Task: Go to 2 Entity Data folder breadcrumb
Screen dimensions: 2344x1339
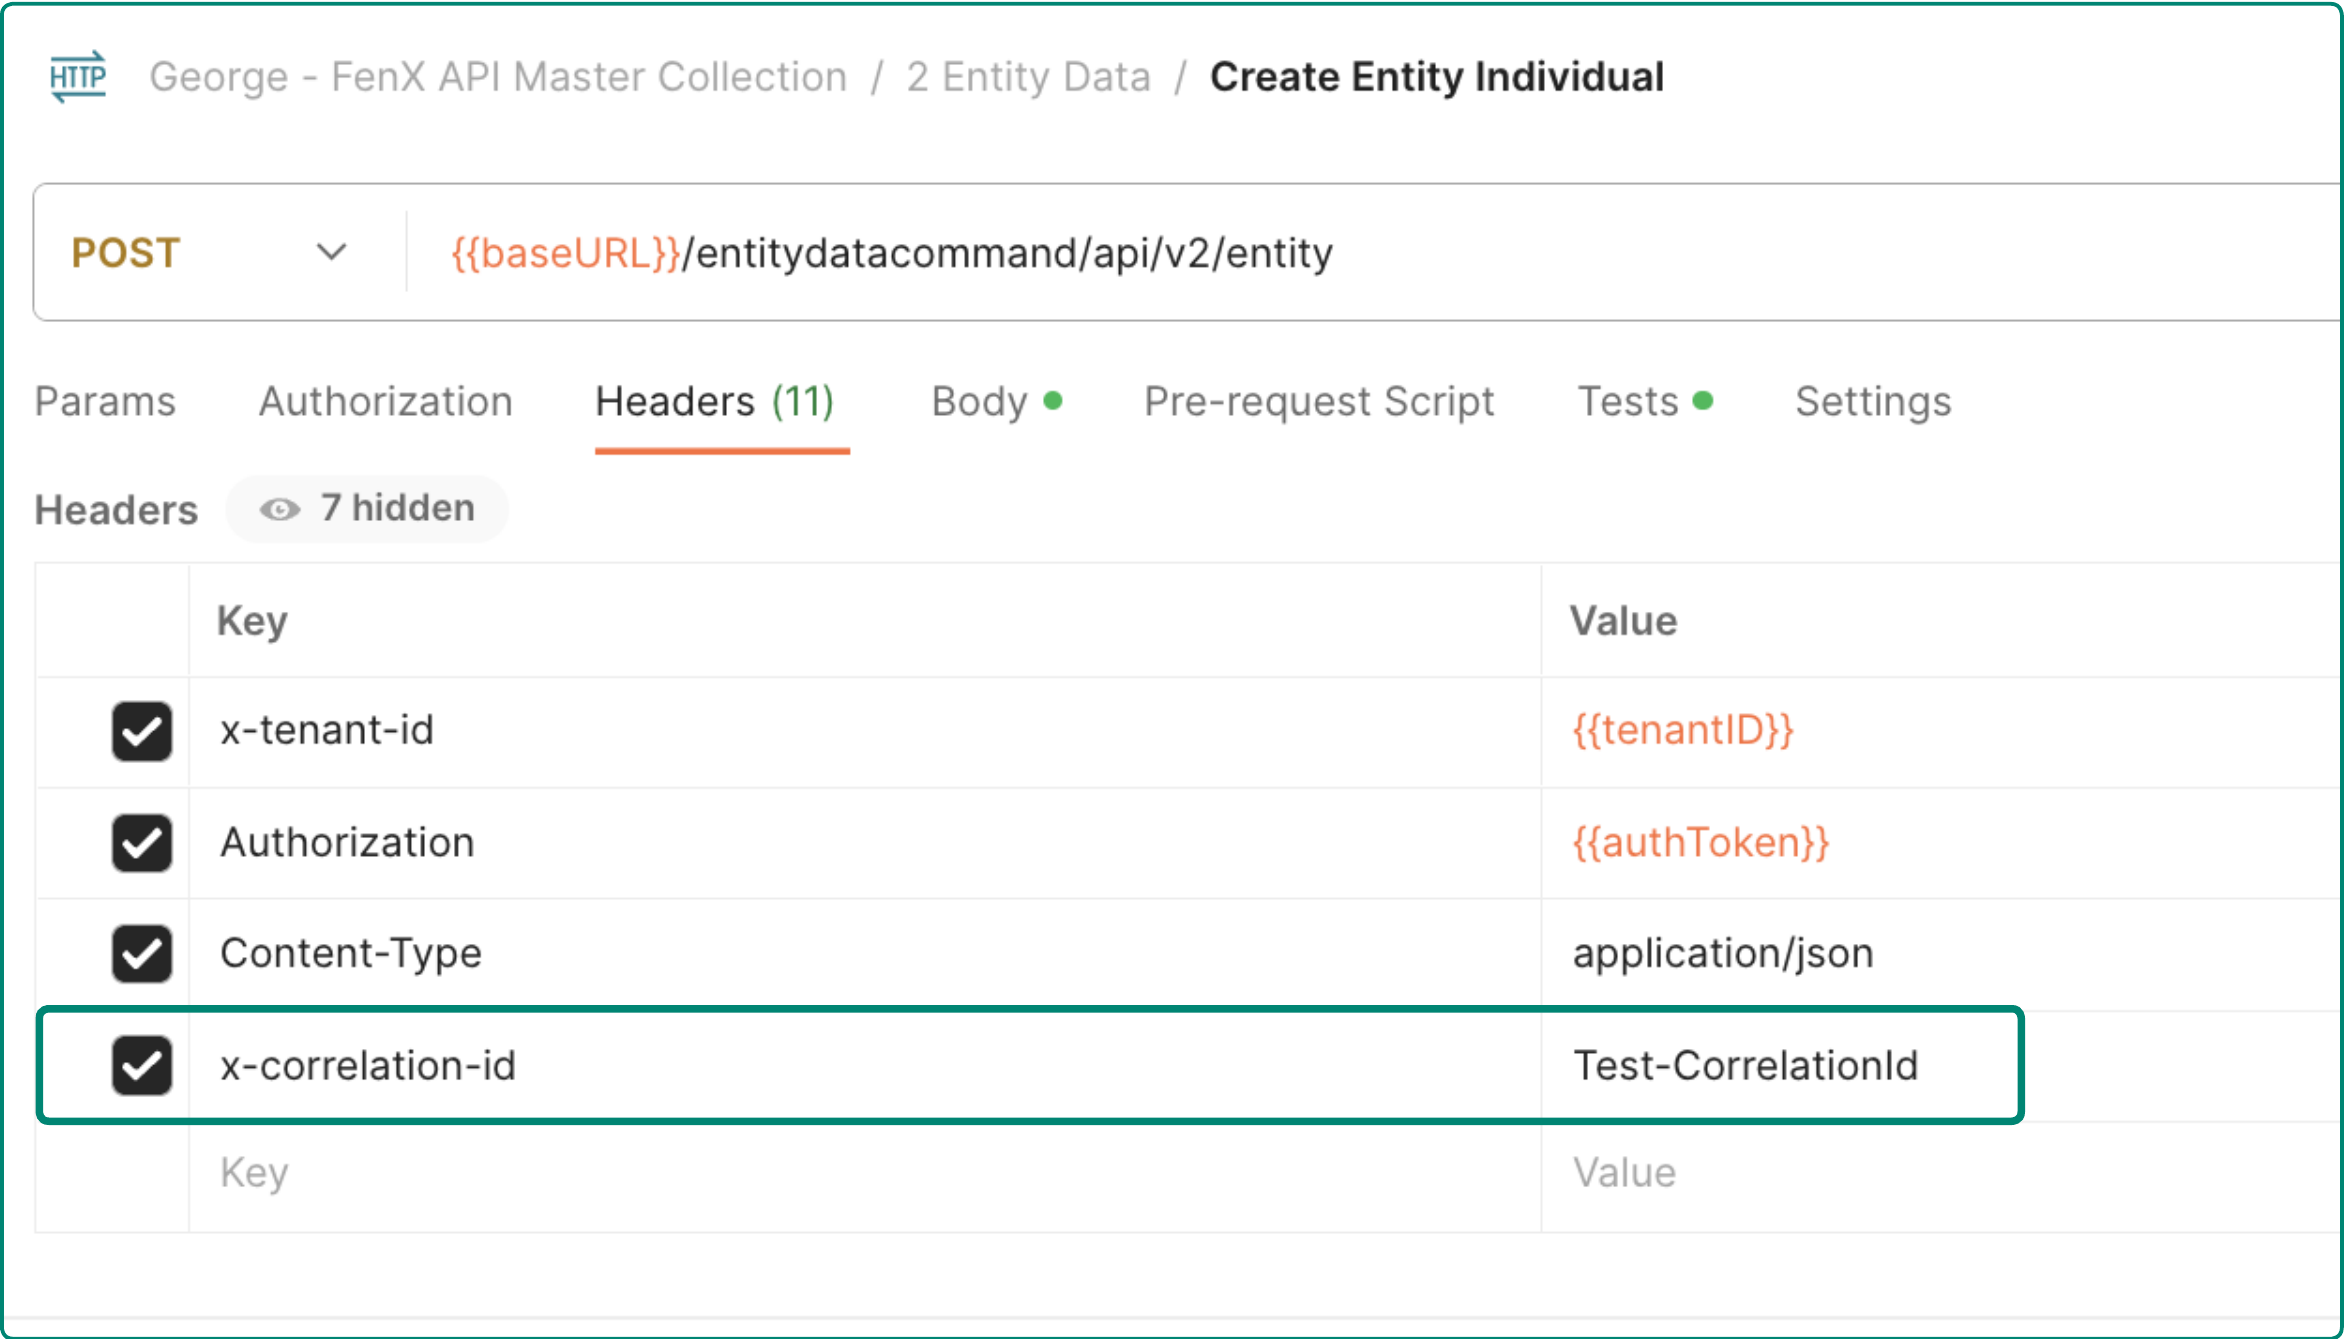Action: [x=1028, y=77]
